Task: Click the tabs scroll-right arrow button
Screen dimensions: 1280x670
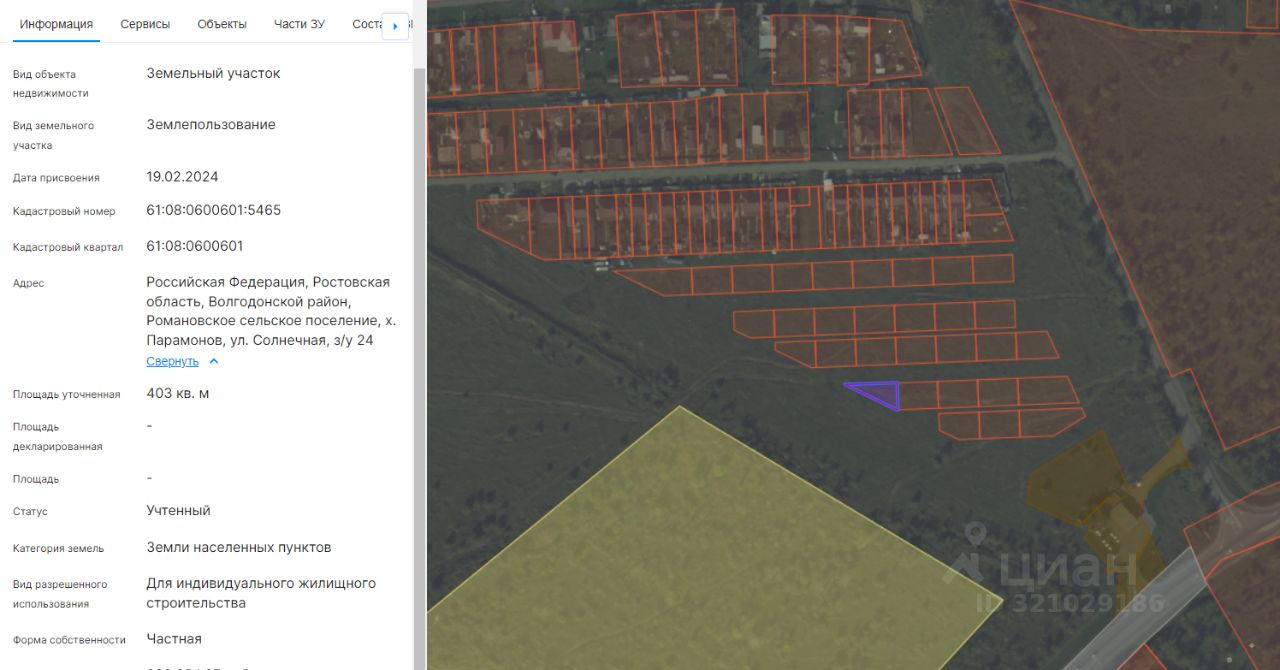Action: pos(396,26)
